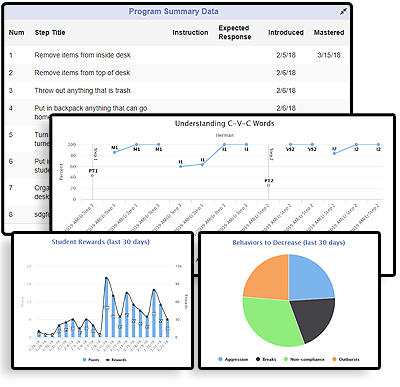The height and width of the screenshot is (387, 400).
Task: Click the "Student Rewards (last 30 days)" title
Action: pos(100,242)
